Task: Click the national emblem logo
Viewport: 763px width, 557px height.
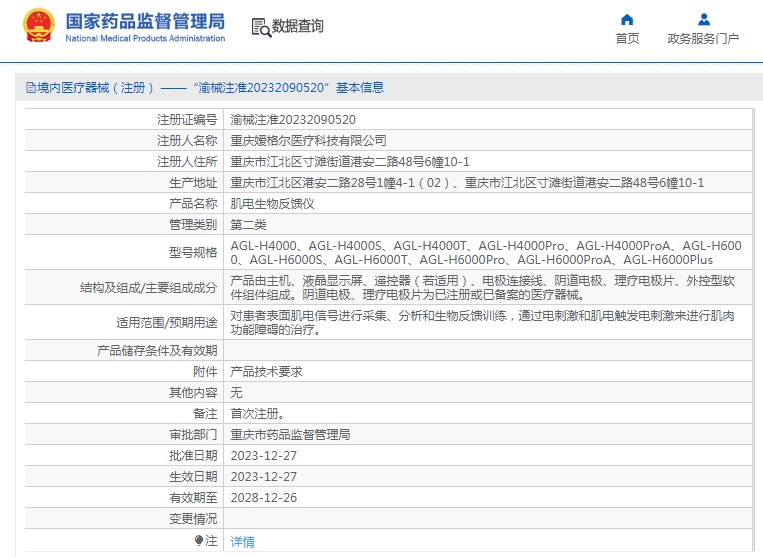Action: point(39,27)
